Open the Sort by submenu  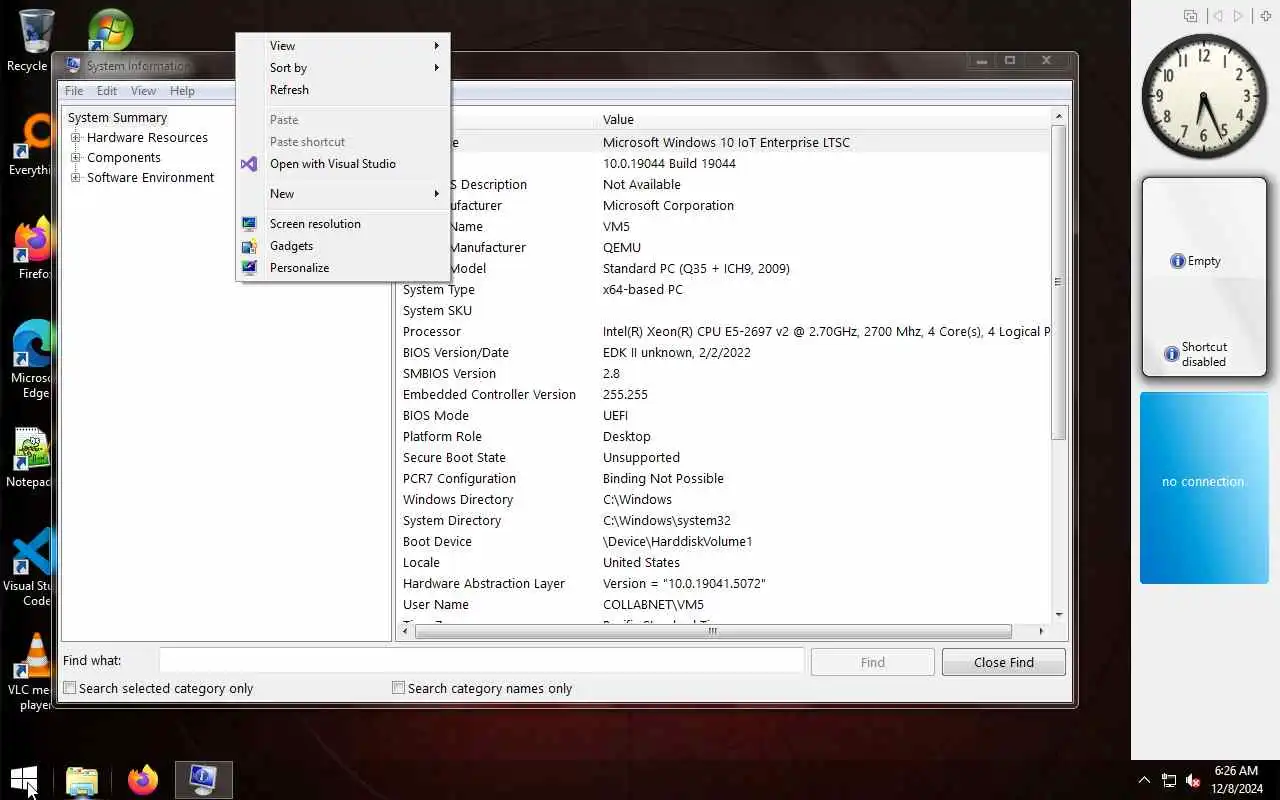[343, 68]
